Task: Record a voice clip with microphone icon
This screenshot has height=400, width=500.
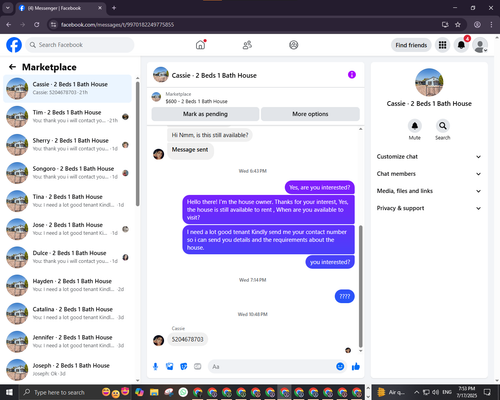Action: tap(155, 367)
